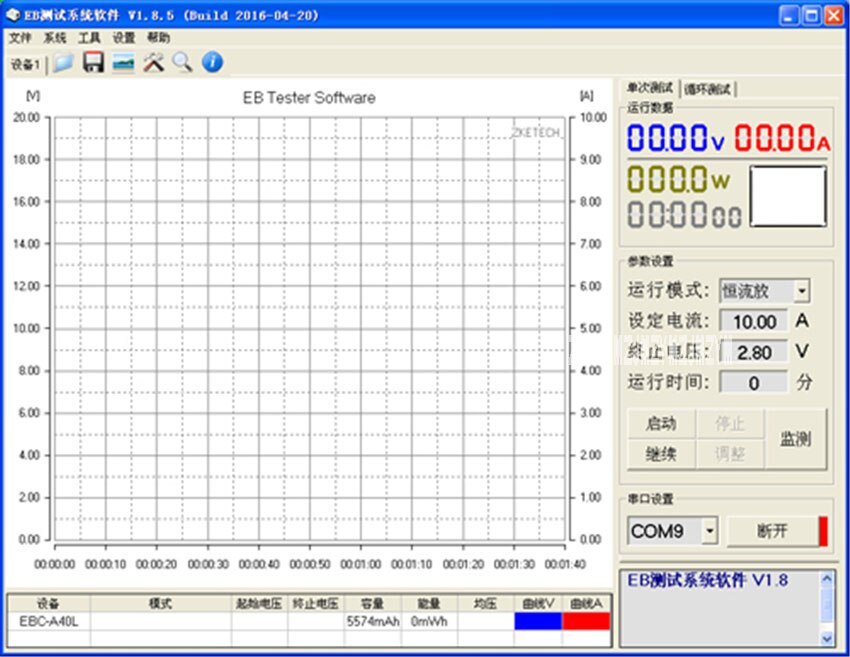The image size is (850, 657).
Task: Open a saved test file
Action: pos(61,61)
